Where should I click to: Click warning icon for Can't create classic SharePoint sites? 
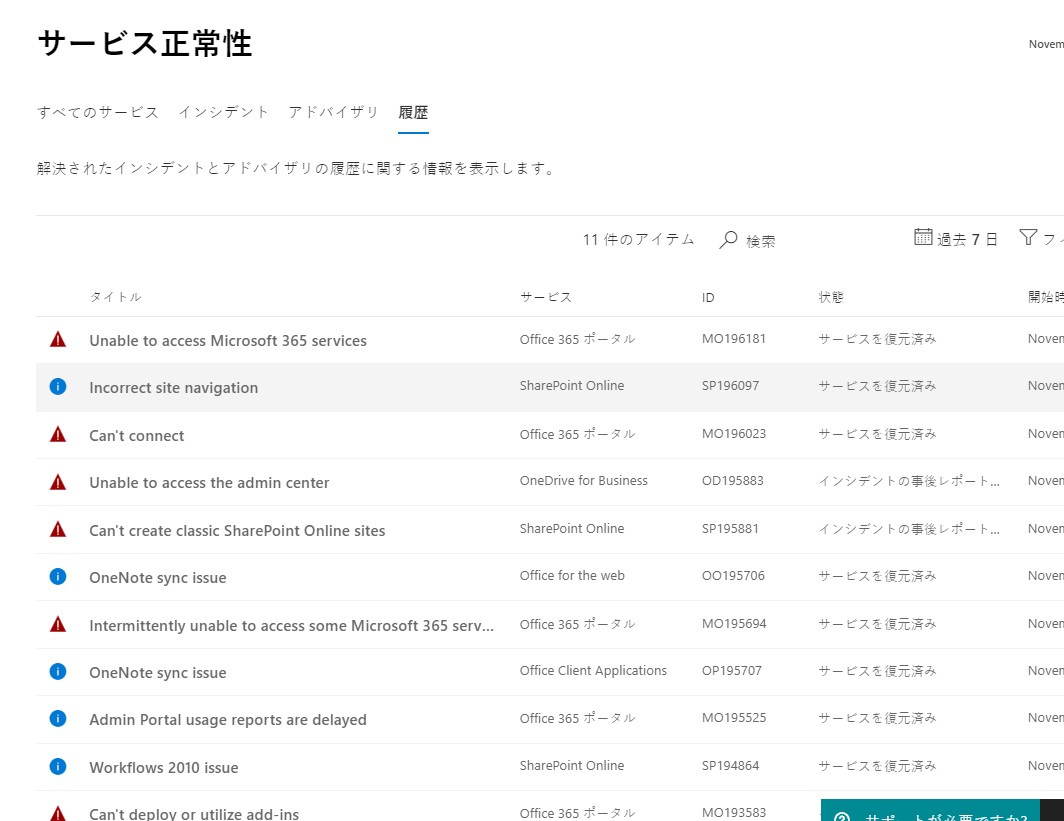click(x=58, y=530)
